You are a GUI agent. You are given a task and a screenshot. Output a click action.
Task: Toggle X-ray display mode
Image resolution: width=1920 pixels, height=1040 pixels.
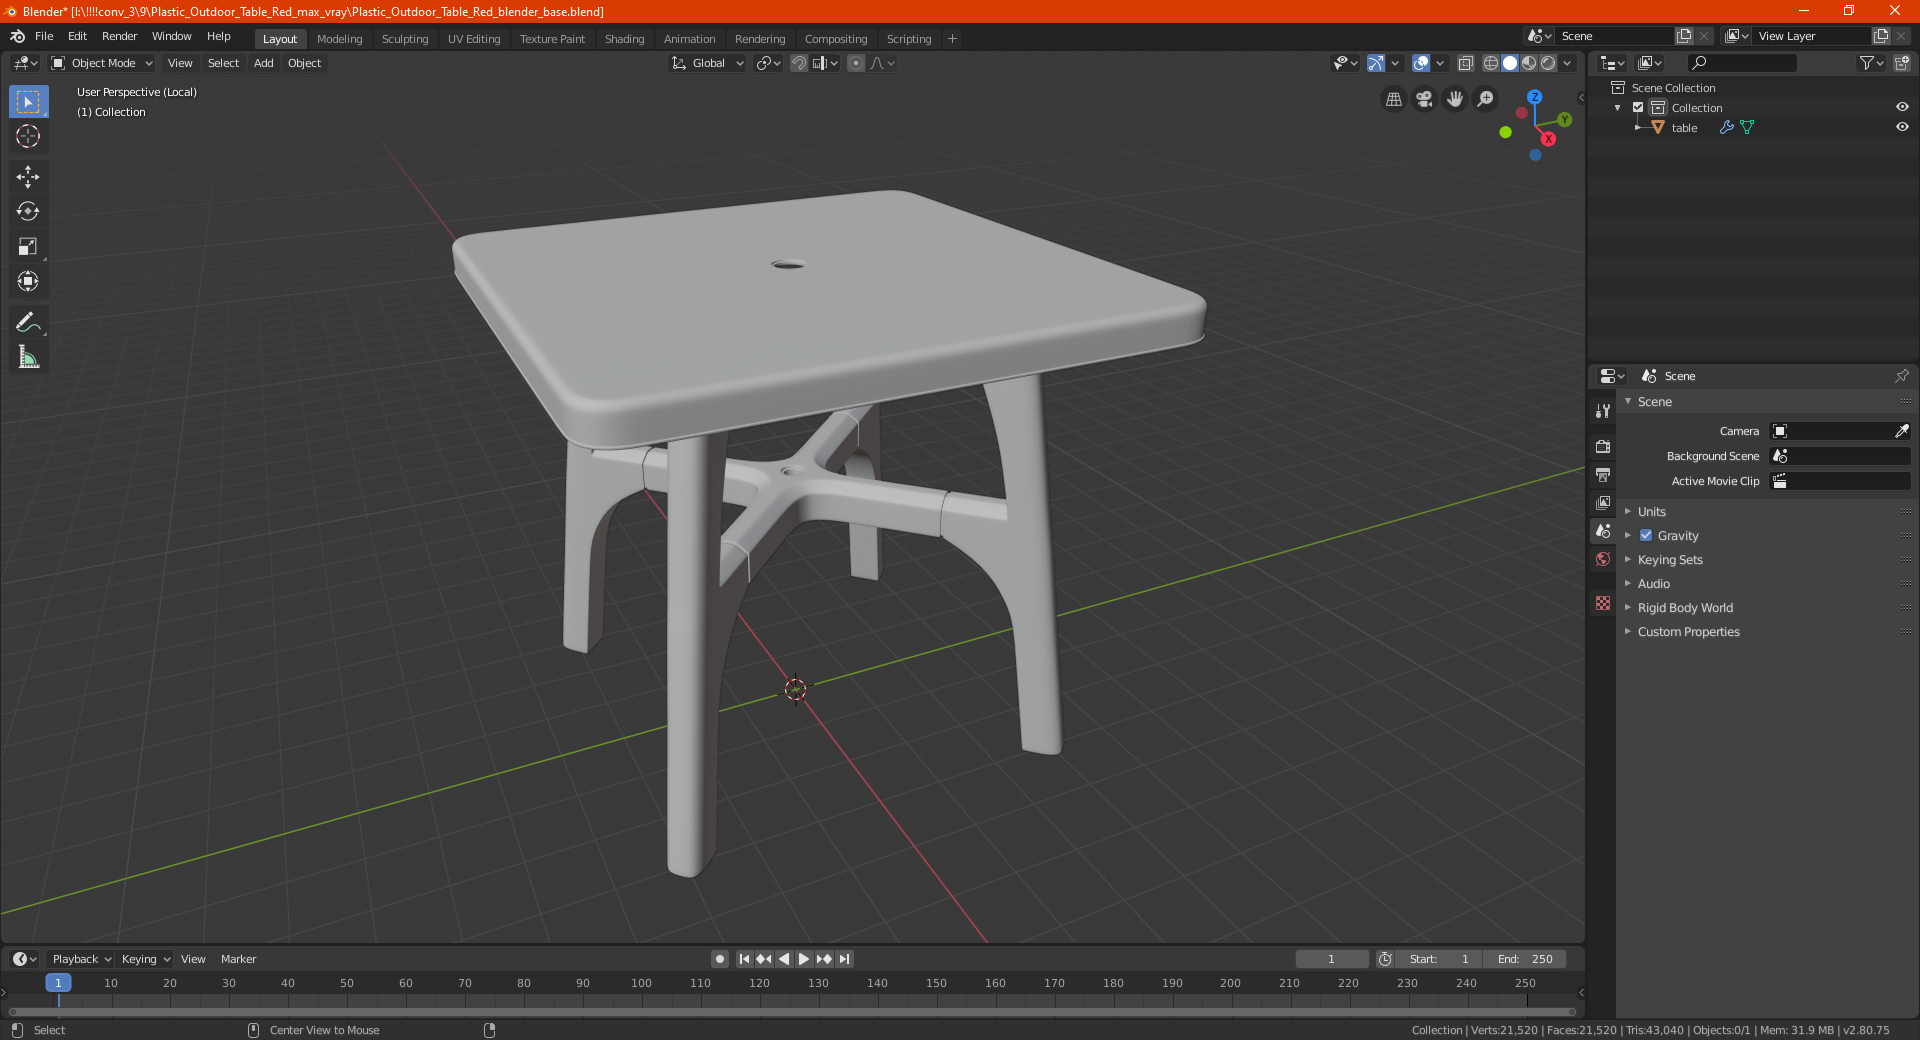1465,63
